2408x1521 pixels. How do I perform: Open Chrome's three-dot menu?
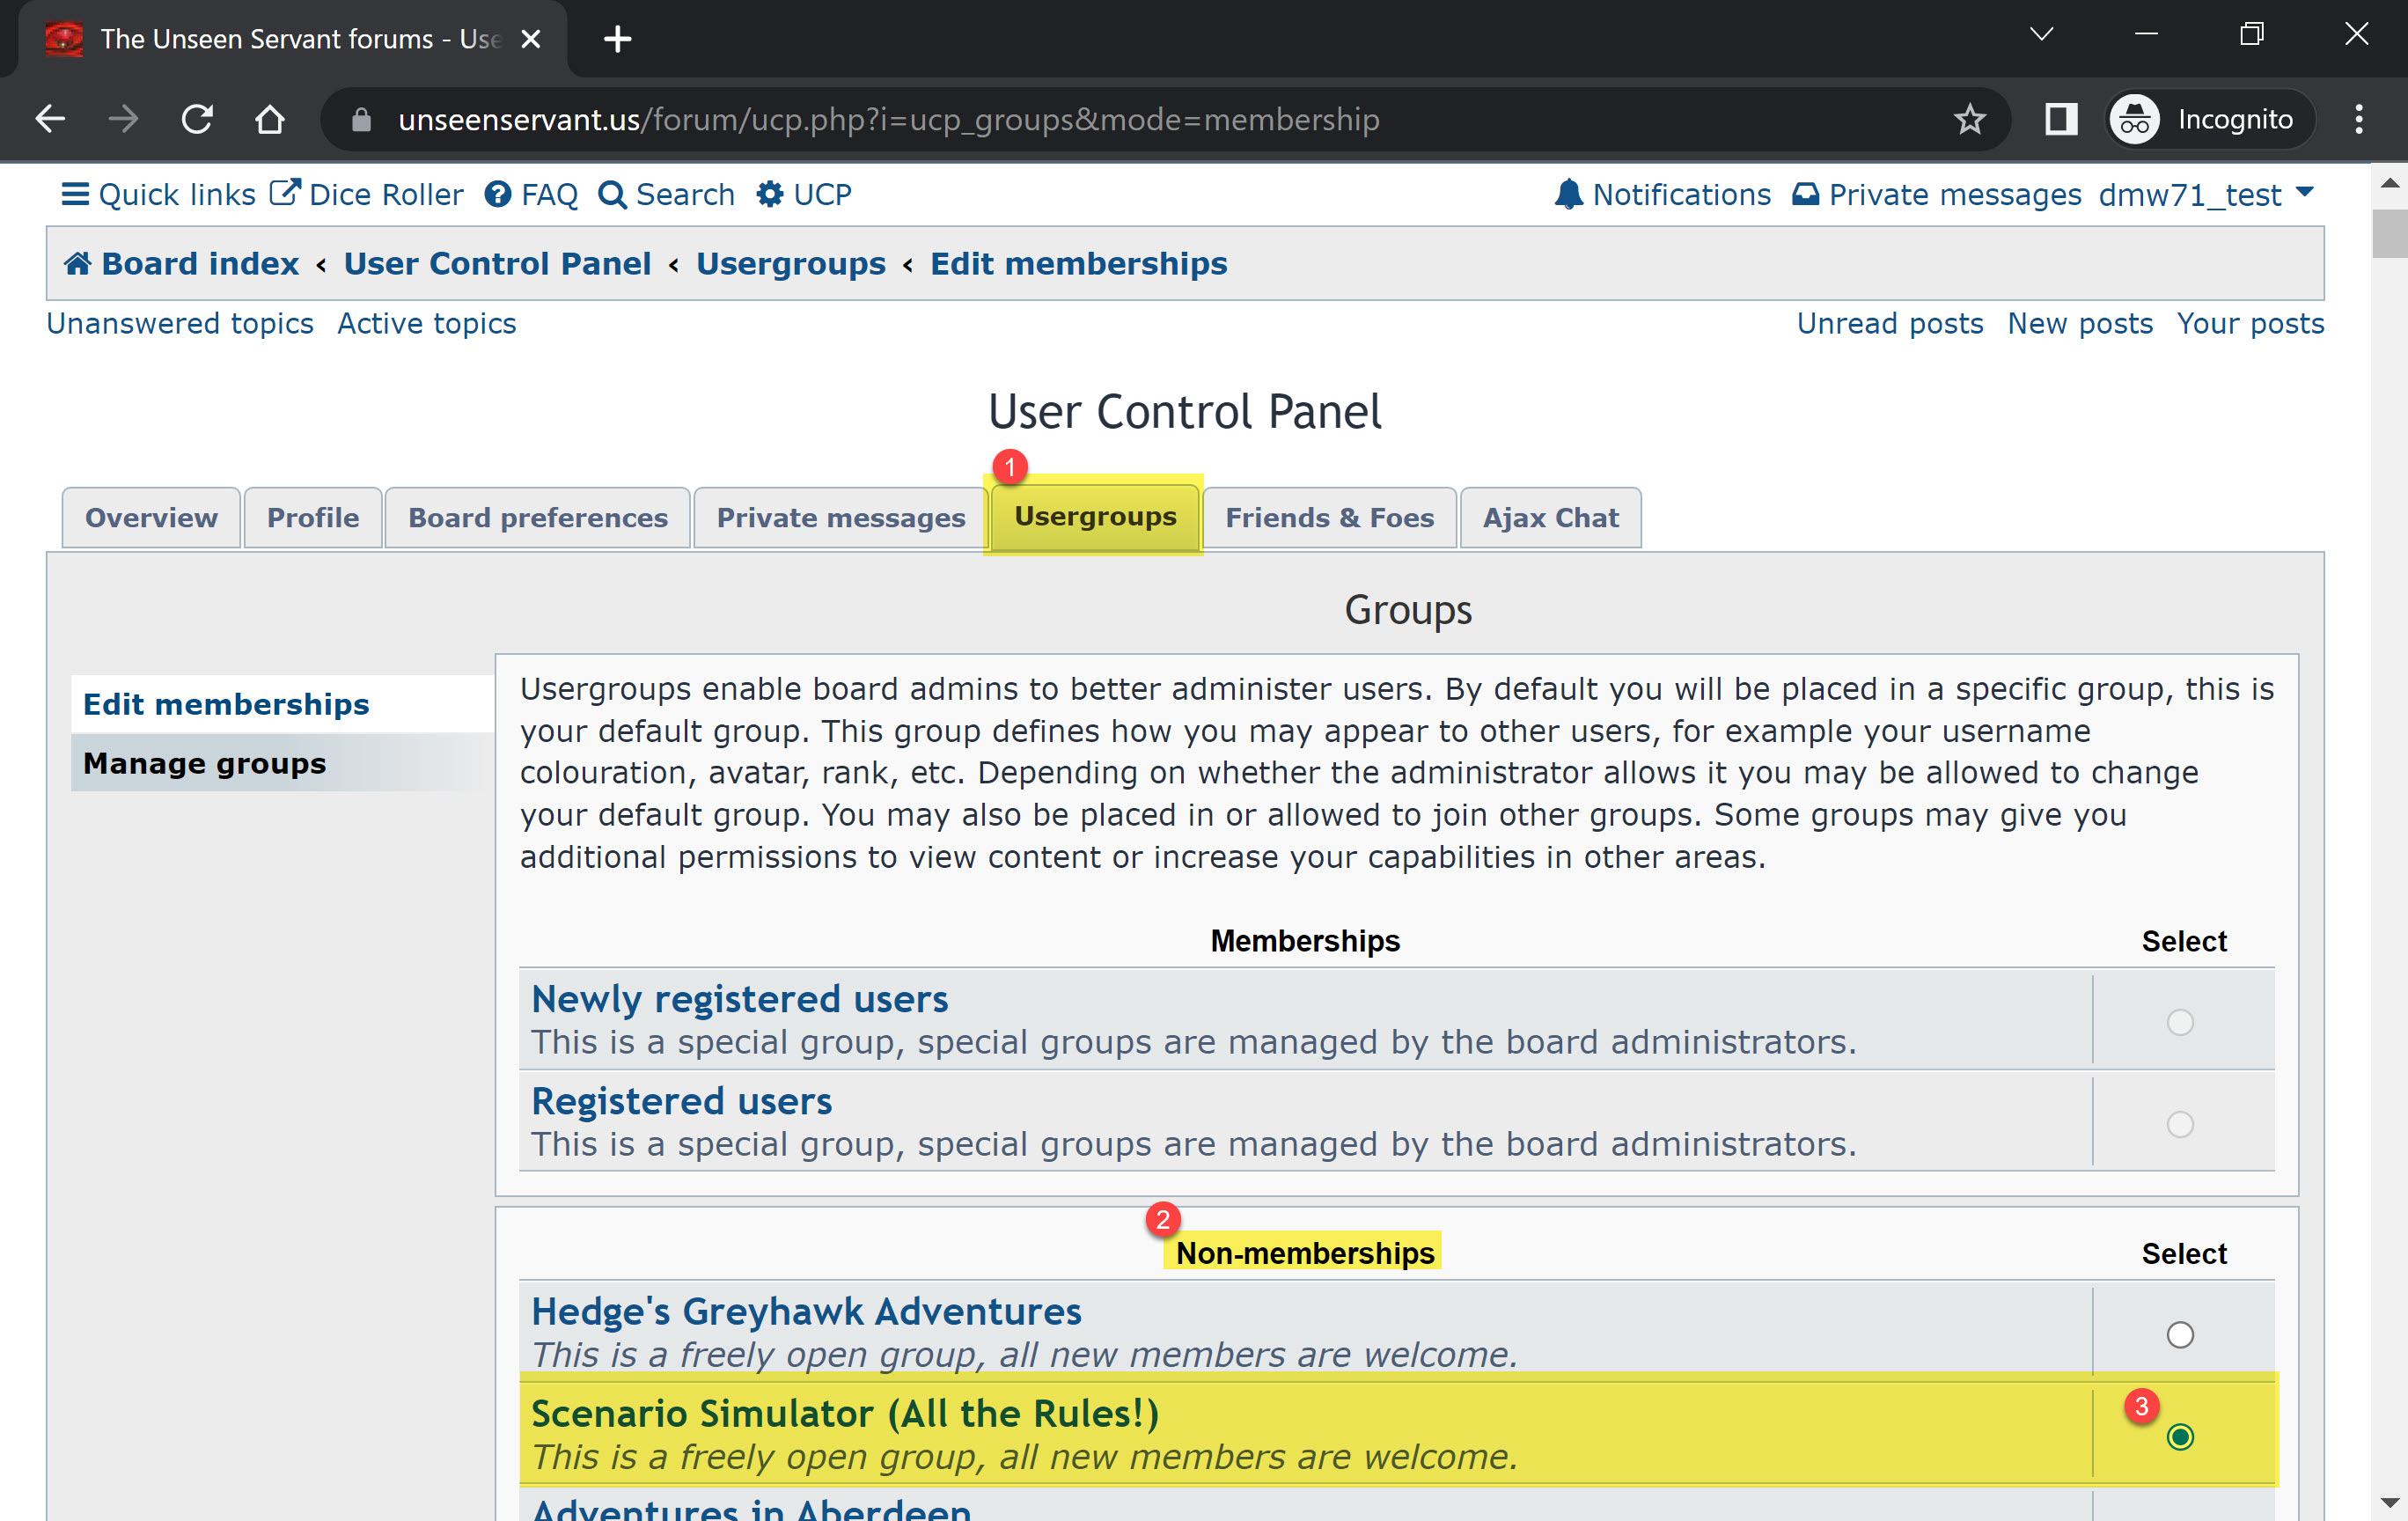tap(2359, 119)
